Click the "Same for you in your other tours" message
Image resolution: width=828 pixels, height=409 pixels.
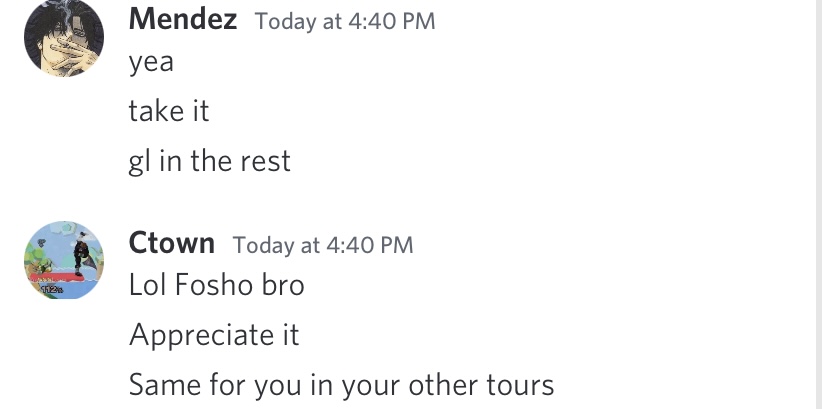coord(341,384)
